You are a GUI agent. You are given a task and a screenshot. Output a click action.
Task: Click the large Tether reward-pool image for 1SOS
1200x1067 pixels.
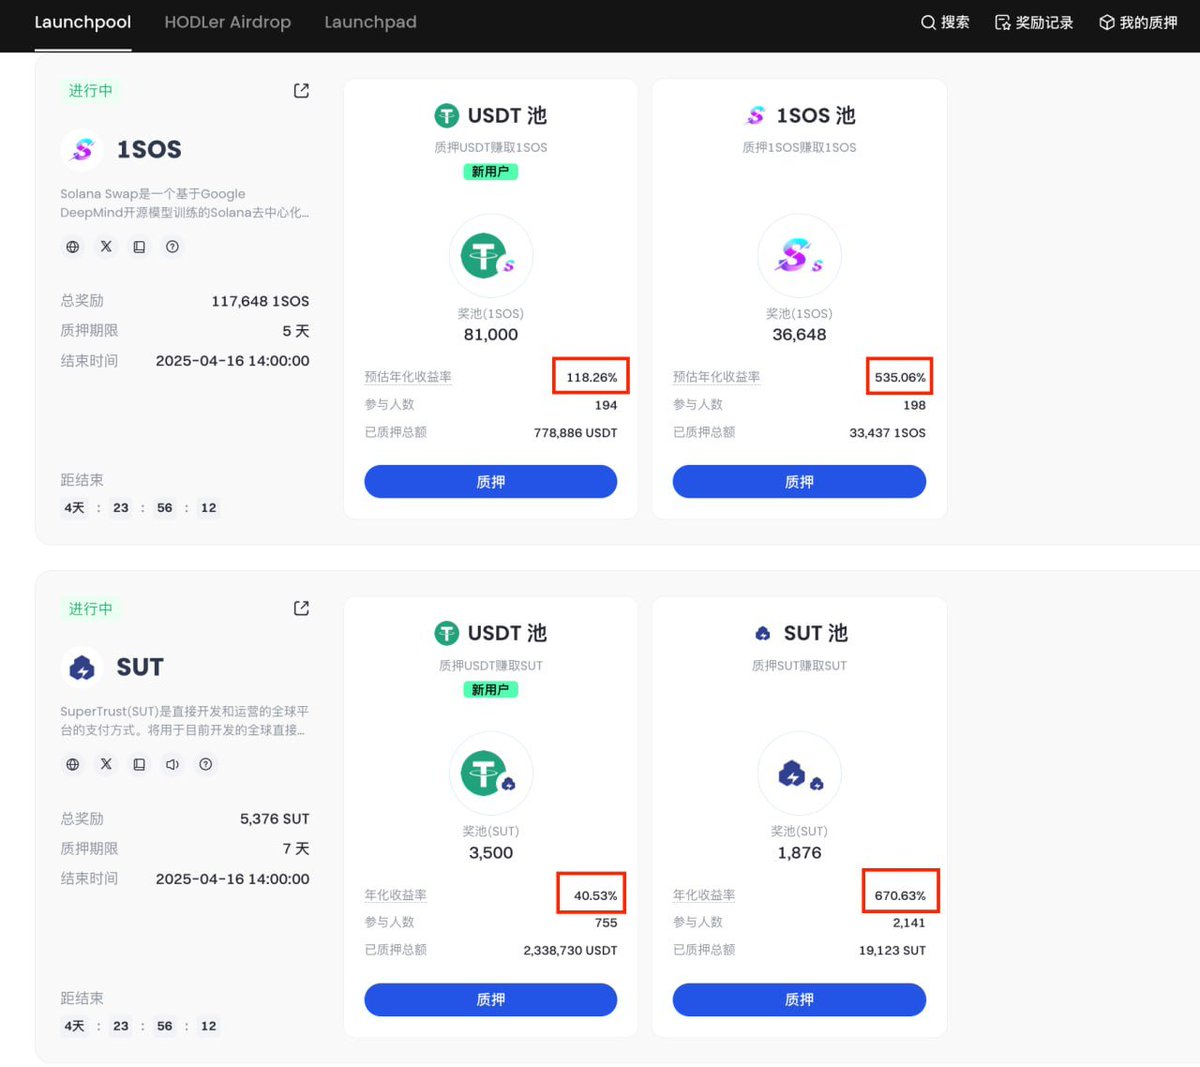pos(490,256)
